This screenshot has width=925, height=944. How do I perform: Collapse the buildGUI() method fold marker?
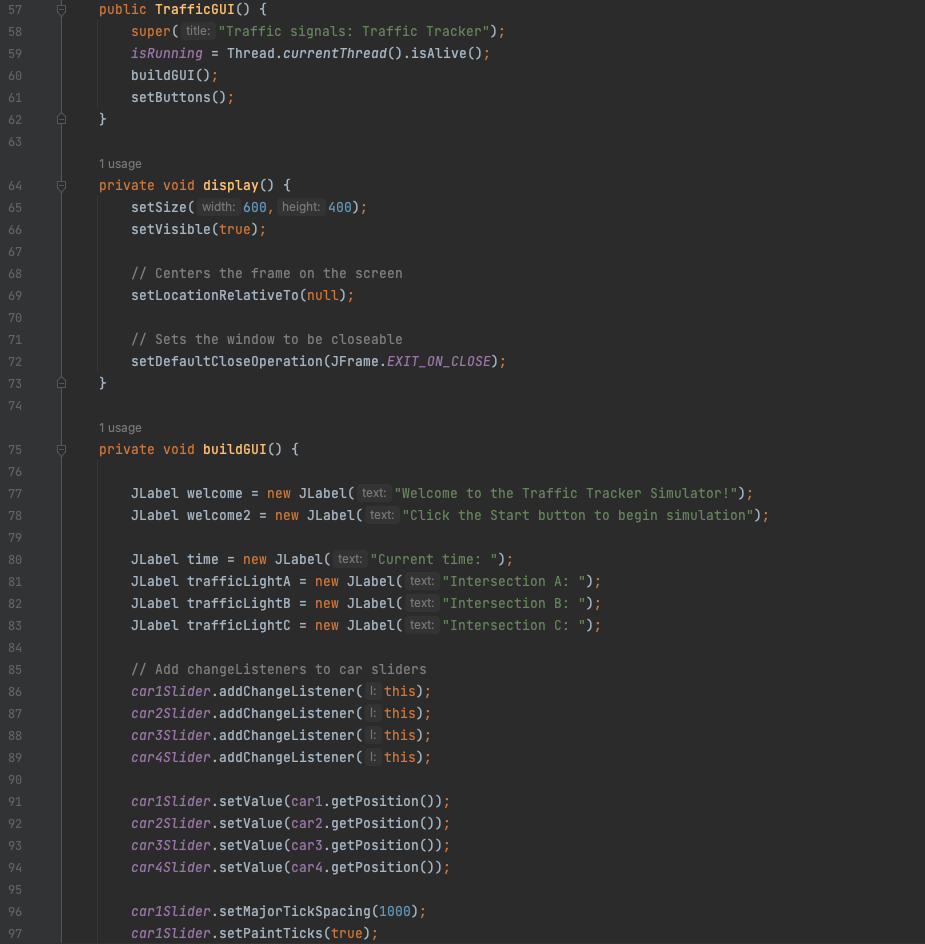click(61, 450)
